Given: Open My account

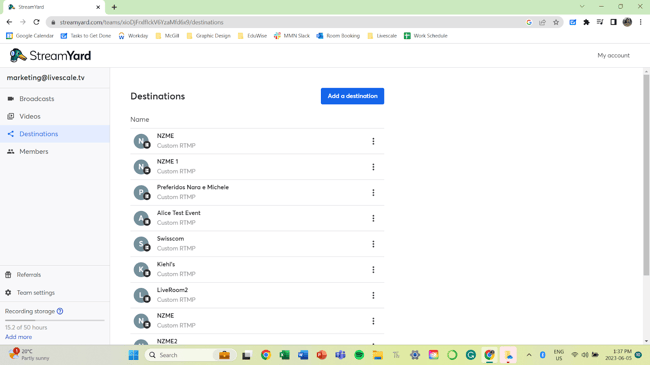Looking at the screenshot, I should (613, 55).
